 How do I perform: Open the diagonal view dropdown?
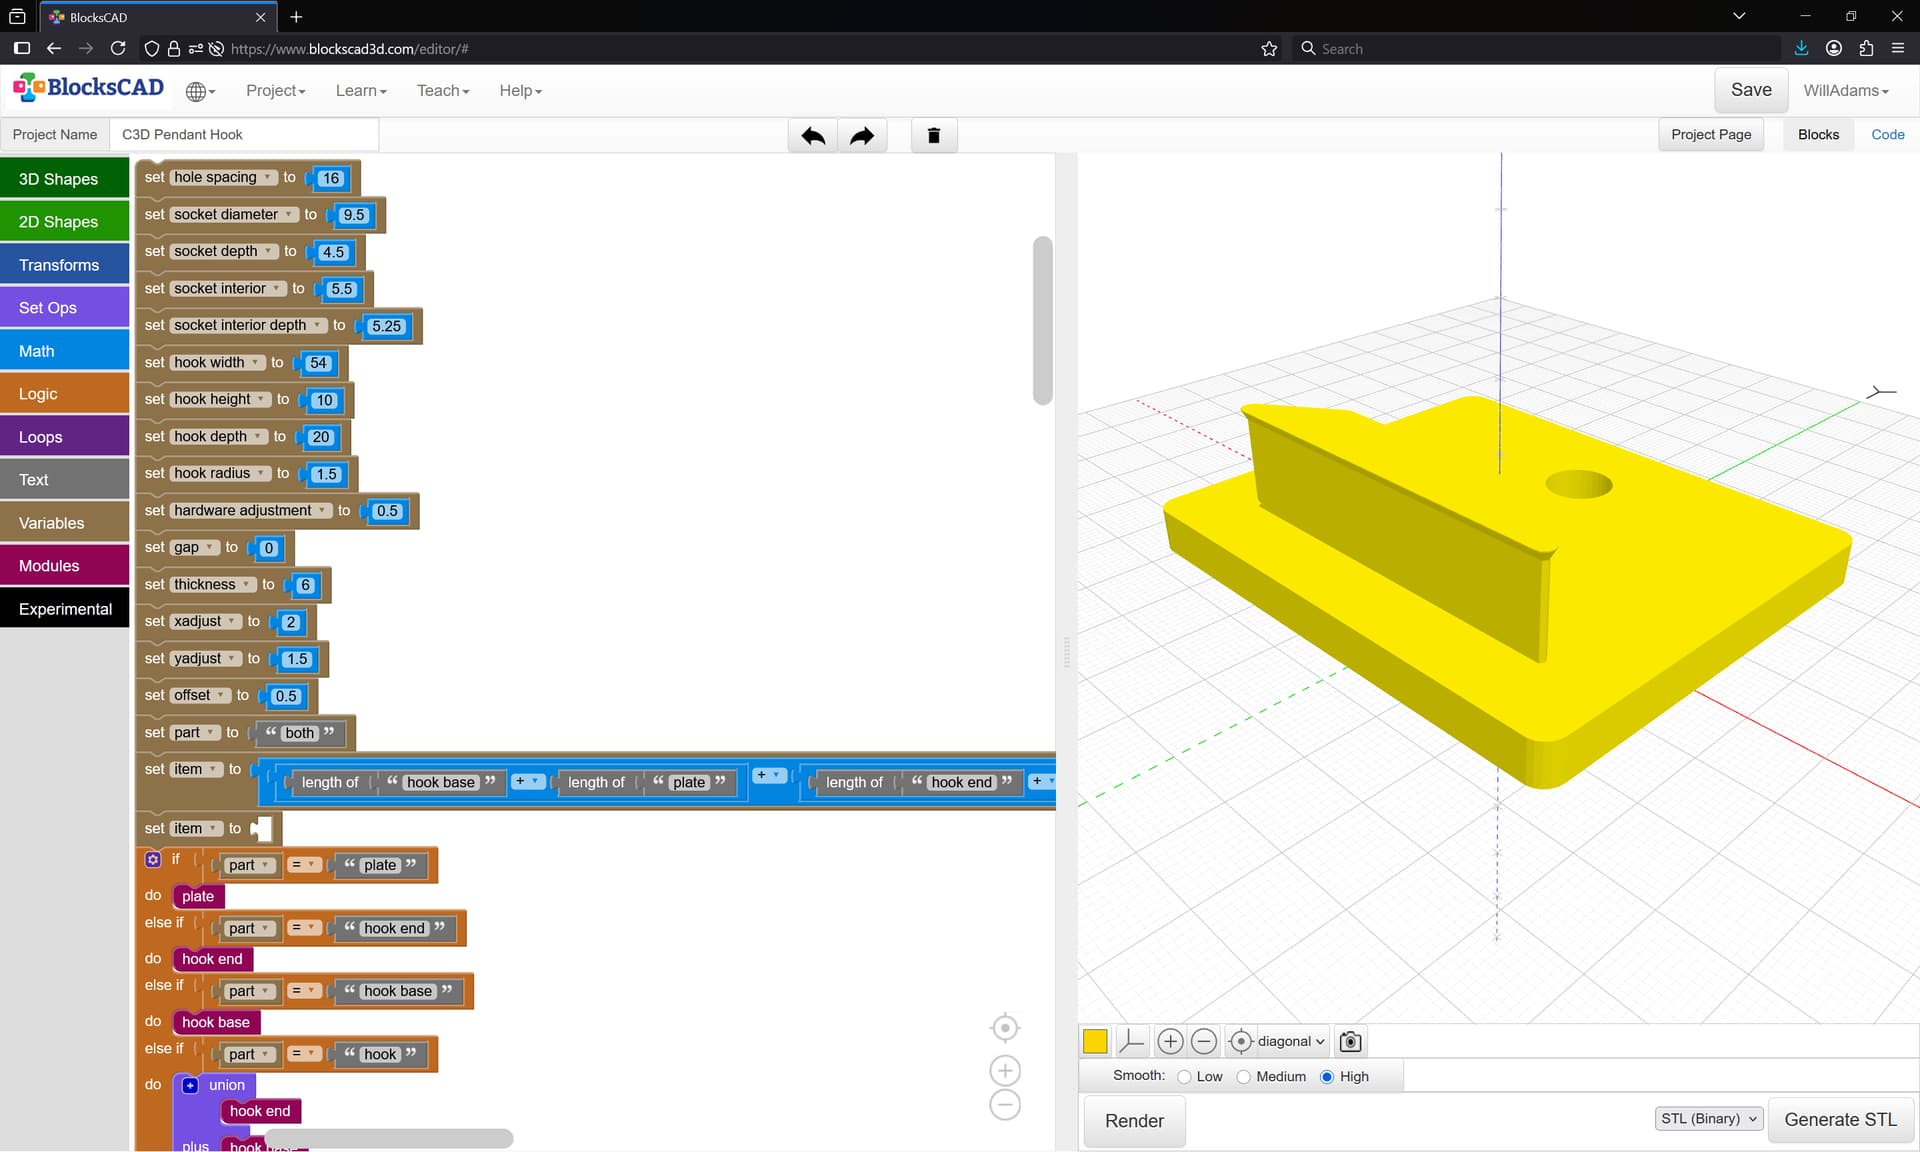point(1290,1041)
